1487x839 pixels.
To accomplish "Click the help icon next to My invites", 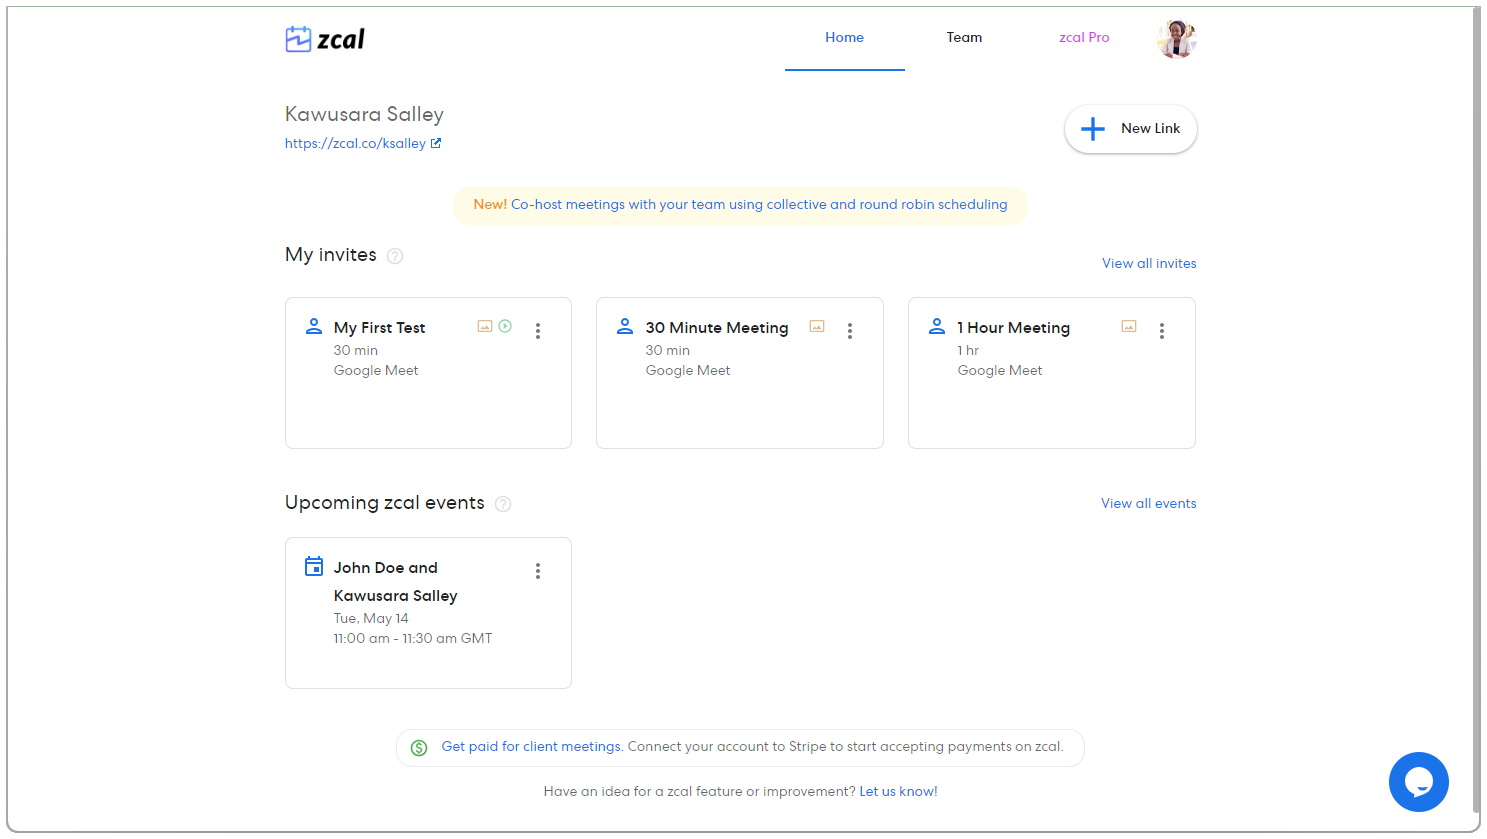I will click(x=395, y=256).
